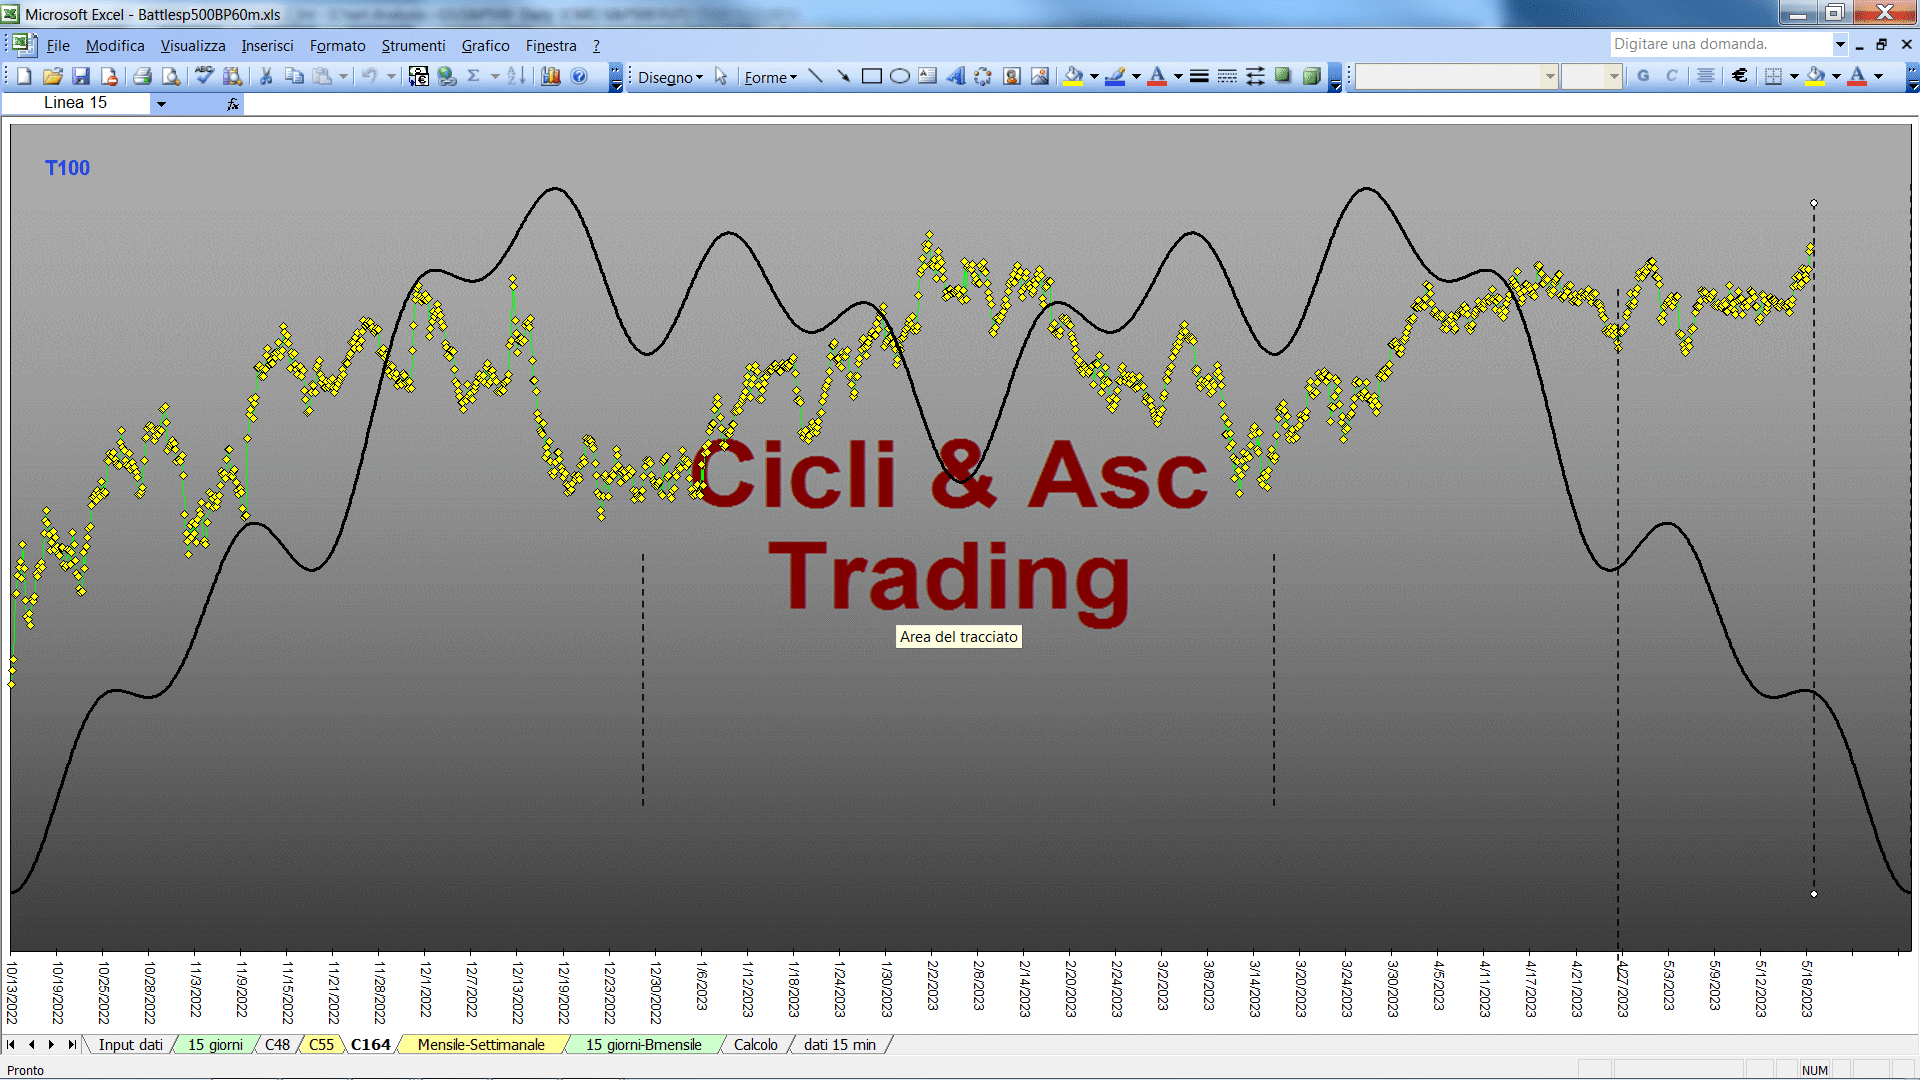The height and width of the screenshot is (1080, 1920).
Task: Select the Text Box drawing tool
Action: [928, 77]
